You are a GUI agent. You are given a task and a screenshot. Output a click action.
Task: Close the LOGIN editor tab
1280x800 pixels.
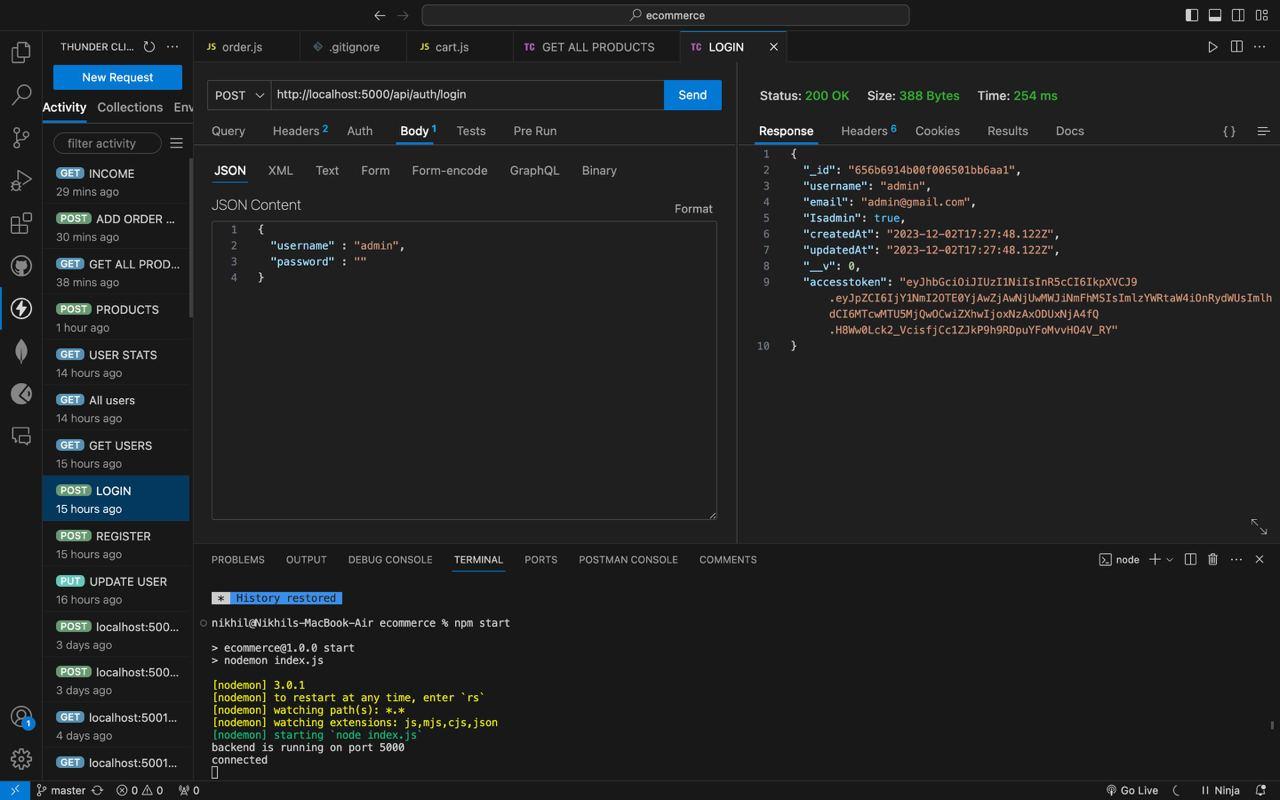coord(773,47)
